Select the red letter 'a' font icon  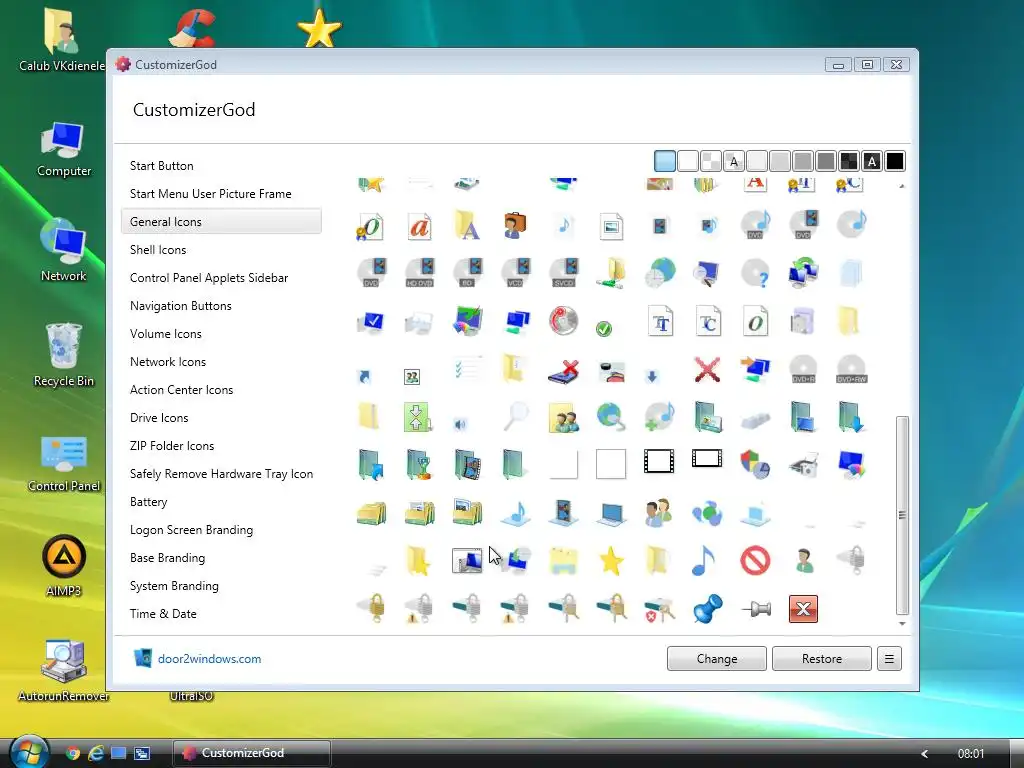(419, 226)
